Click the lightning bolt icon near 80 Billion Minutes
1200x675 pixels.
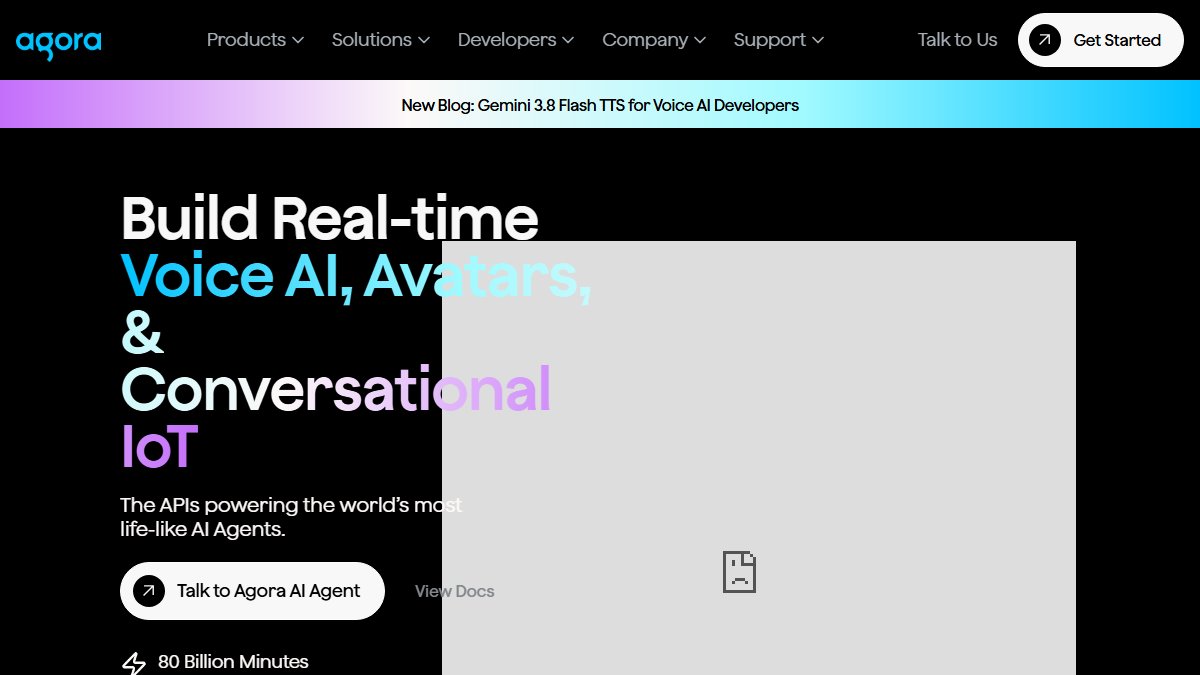tap(133, 663)
